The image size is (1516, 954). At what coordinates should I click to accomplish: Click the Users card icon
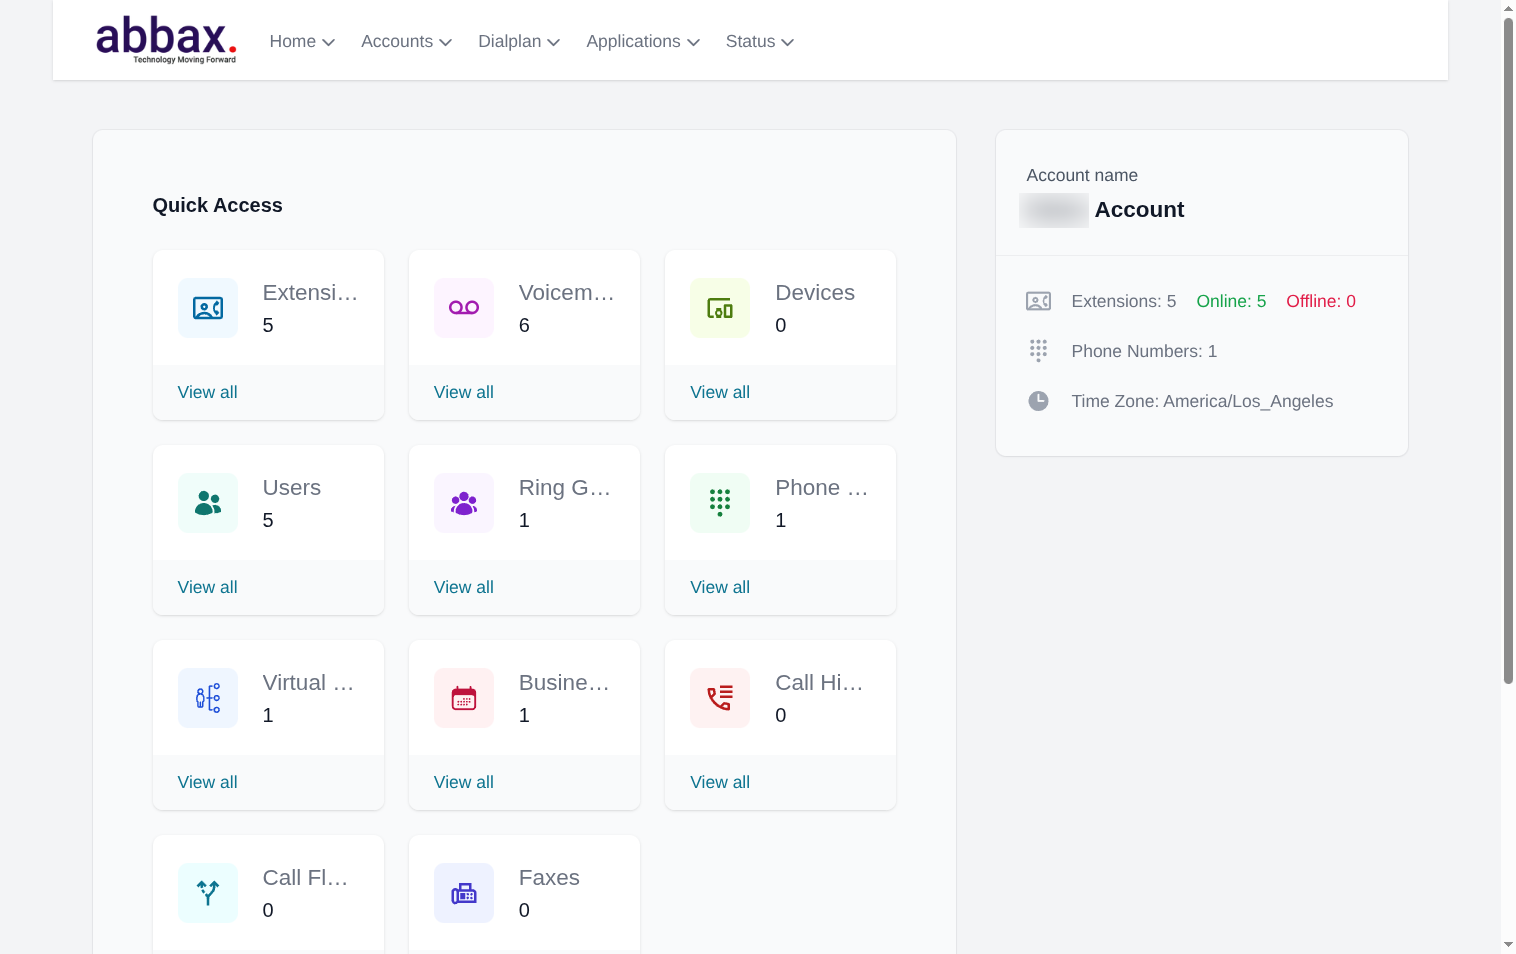pyautogui.click(x=208, y=503)
